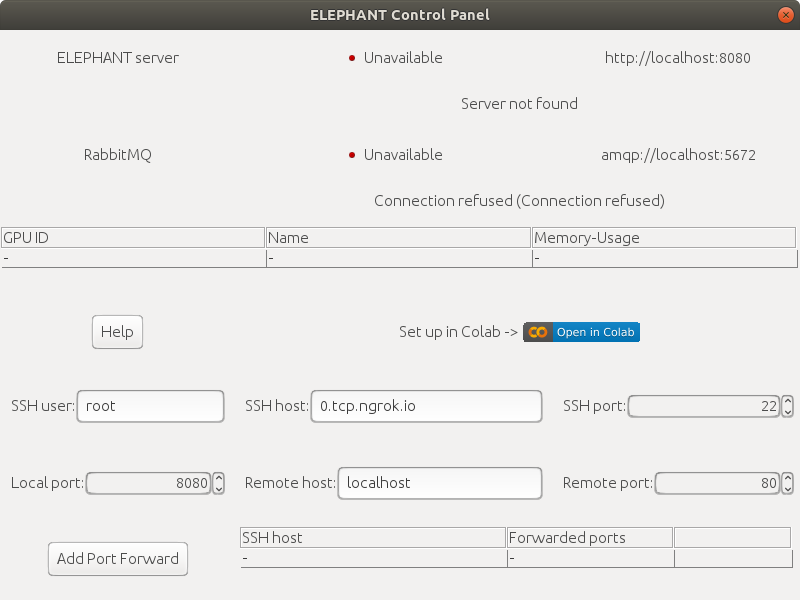800x600 pixels.
Task: Click the http://localhost:8080 server URL
Action: [678, 58]
